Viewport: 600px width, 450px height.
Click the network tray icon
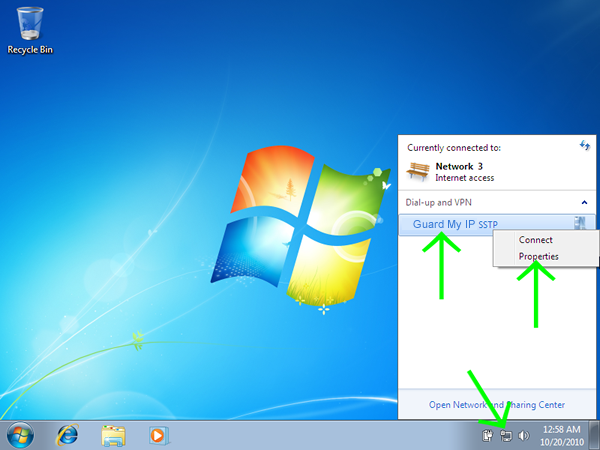(506, 435)
